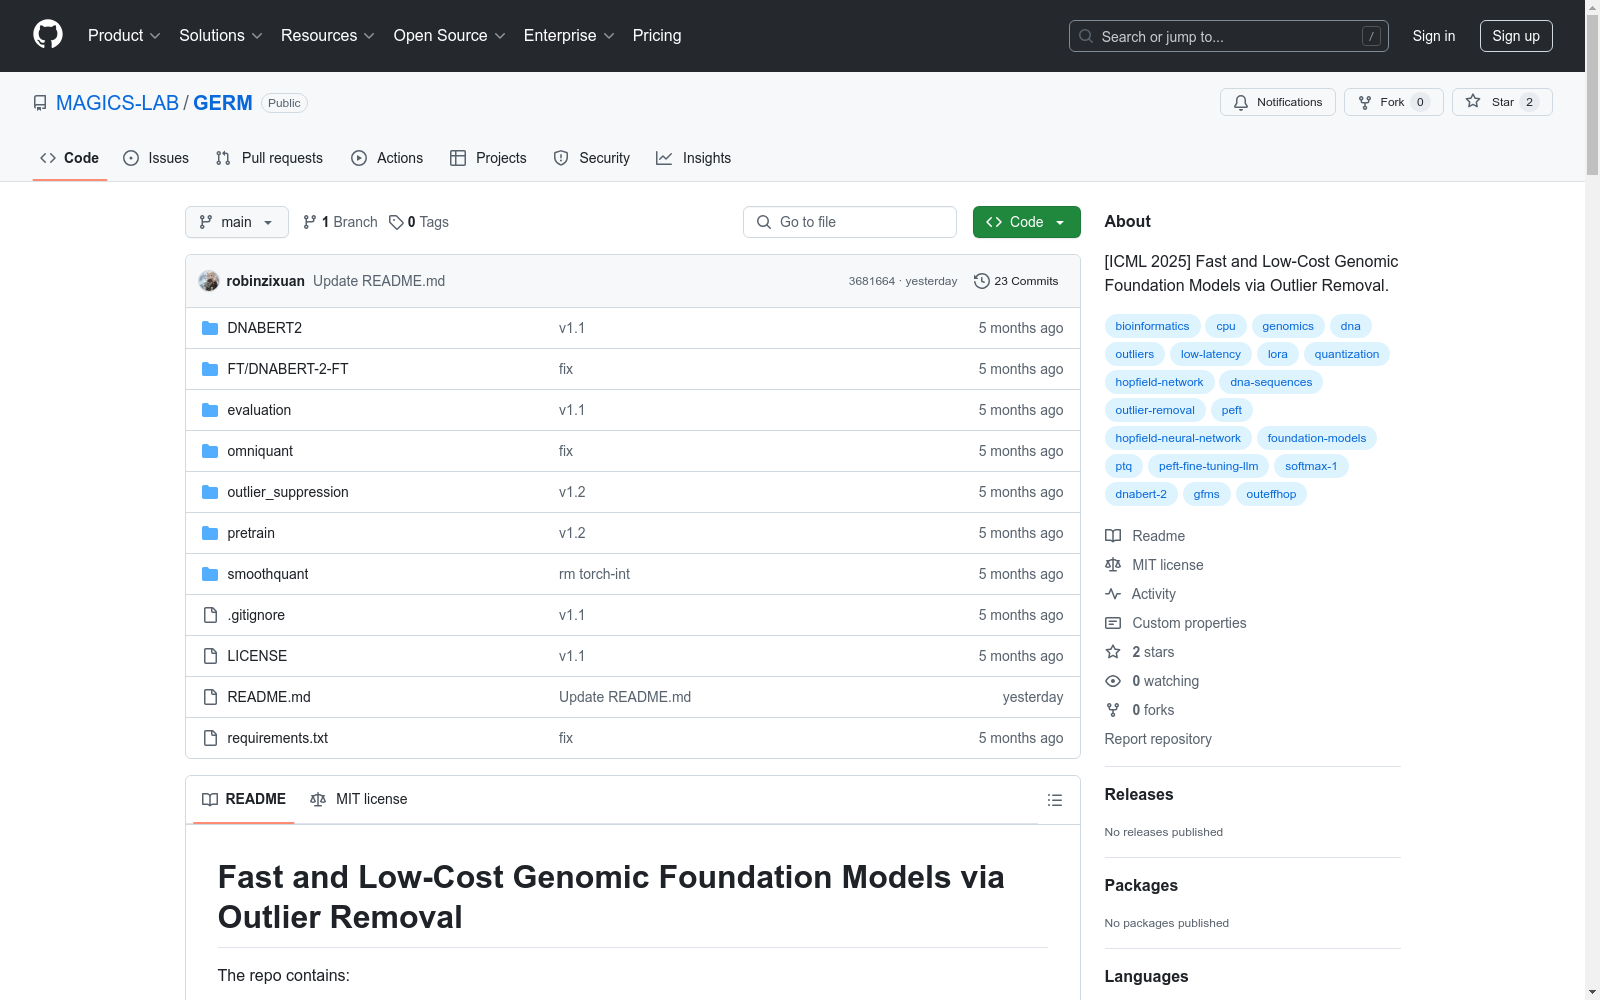Click the Star icon
1600x1000 pixels.
coord(1473,101)
